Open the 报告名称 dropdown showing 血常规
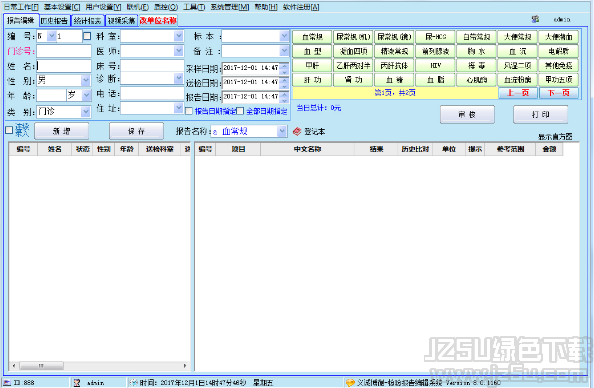594x388 pixels. (x=281, y=131)
